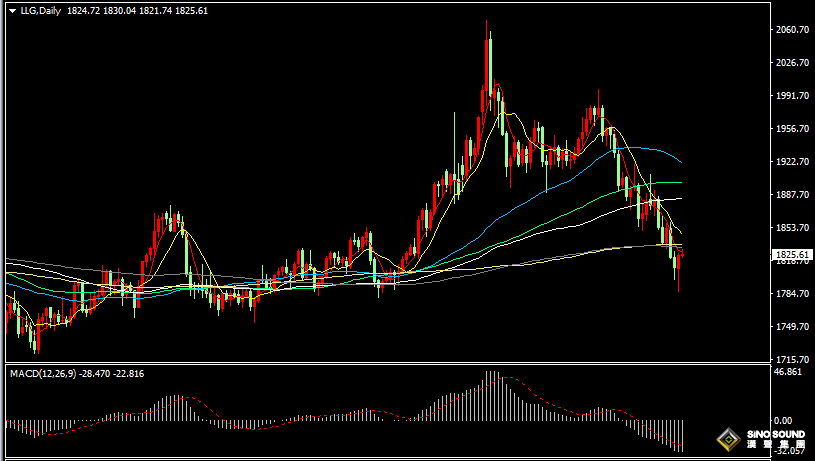Select the LLG,Daily chart title text
The height and width of the screenshot is (461, 815).
[x=41, y=11]
